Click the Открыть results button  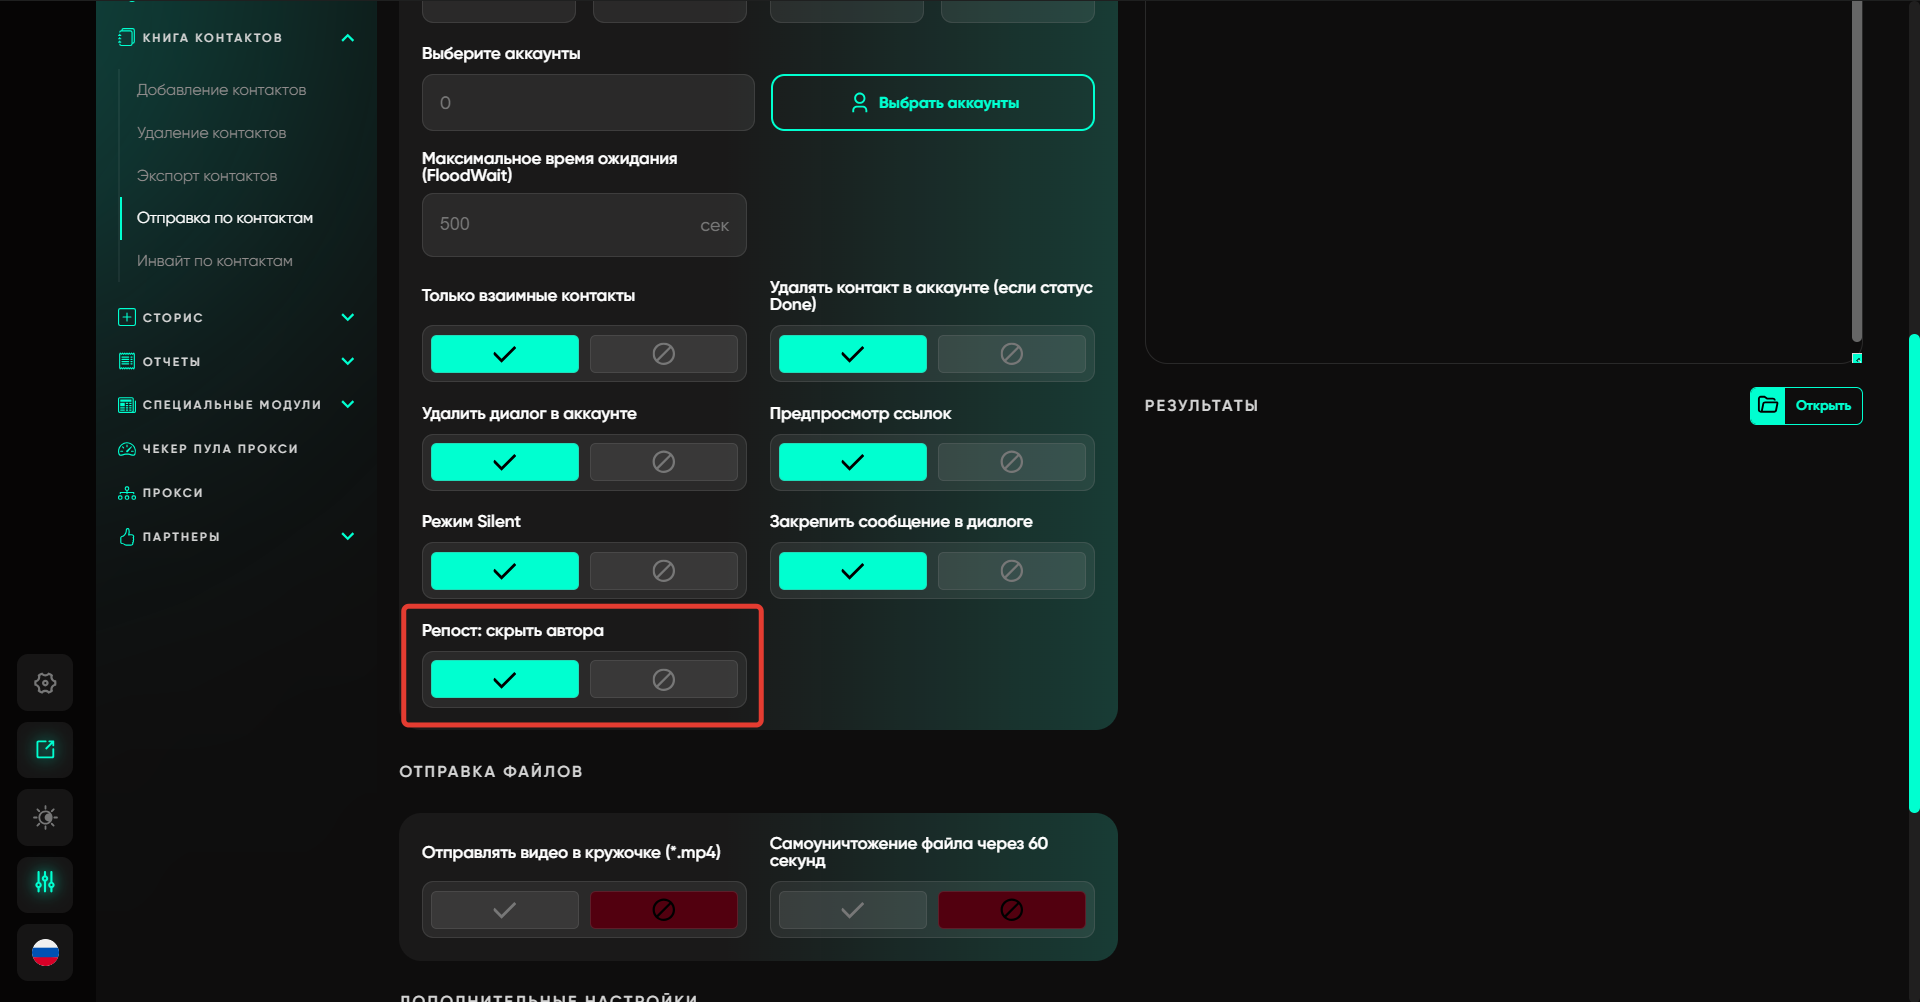click(1806, 406)
